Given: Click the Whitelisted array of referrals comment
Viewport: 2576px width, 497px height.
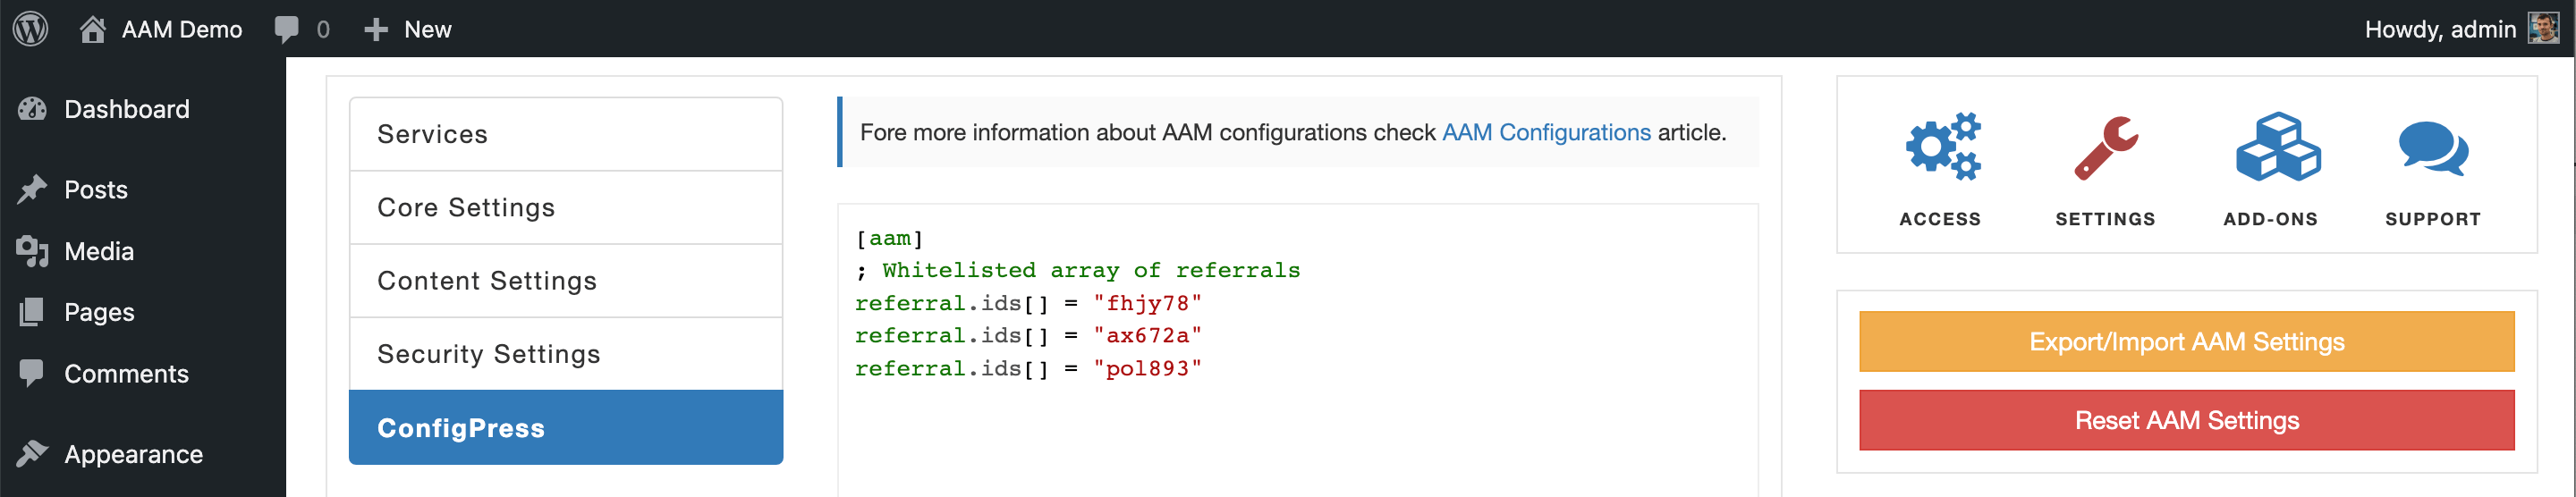Looking at the screenshot, I should [1091, 270].
